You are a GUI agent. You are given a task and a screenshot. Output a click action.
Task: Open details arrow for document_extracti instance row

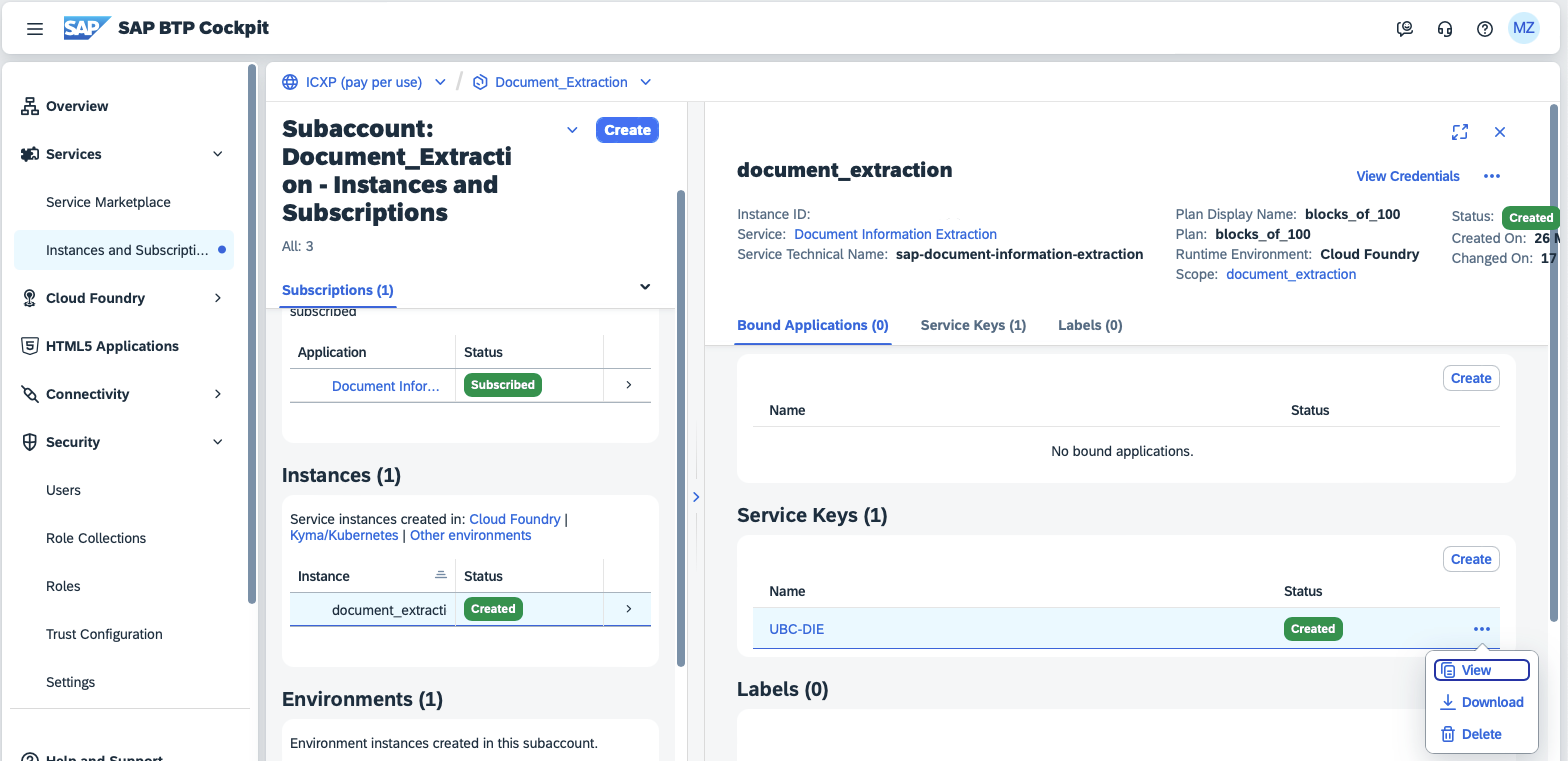click(628, 609)
